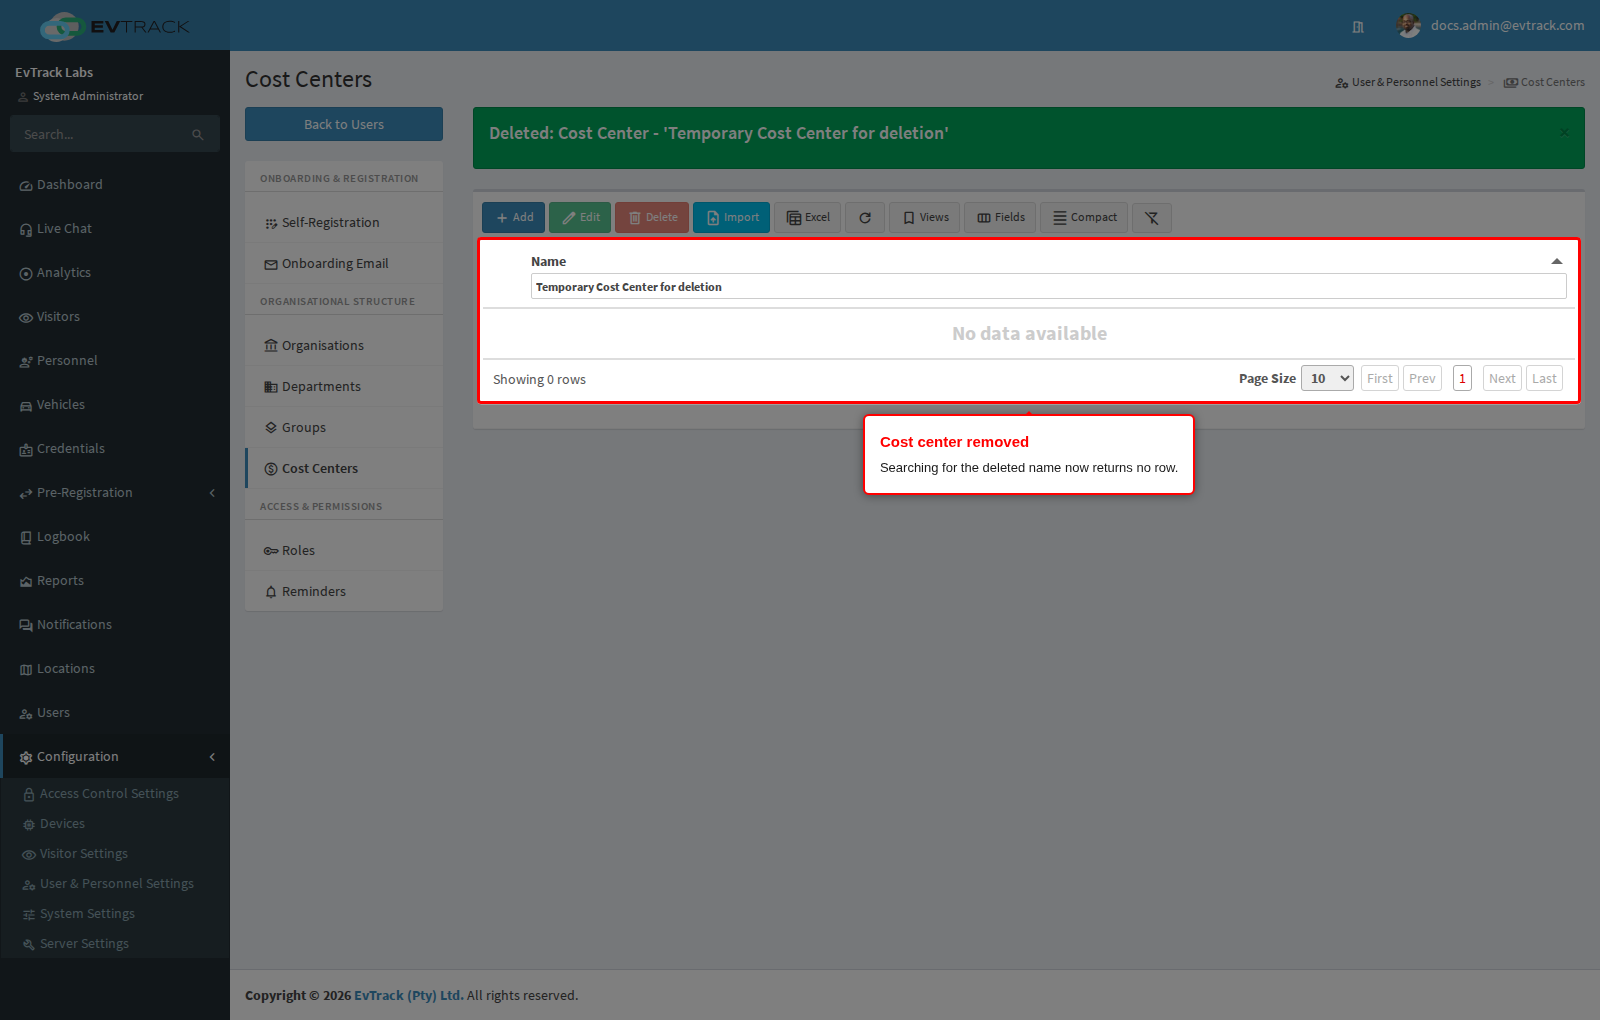Toggle Compact table view

pos(1084,218)
